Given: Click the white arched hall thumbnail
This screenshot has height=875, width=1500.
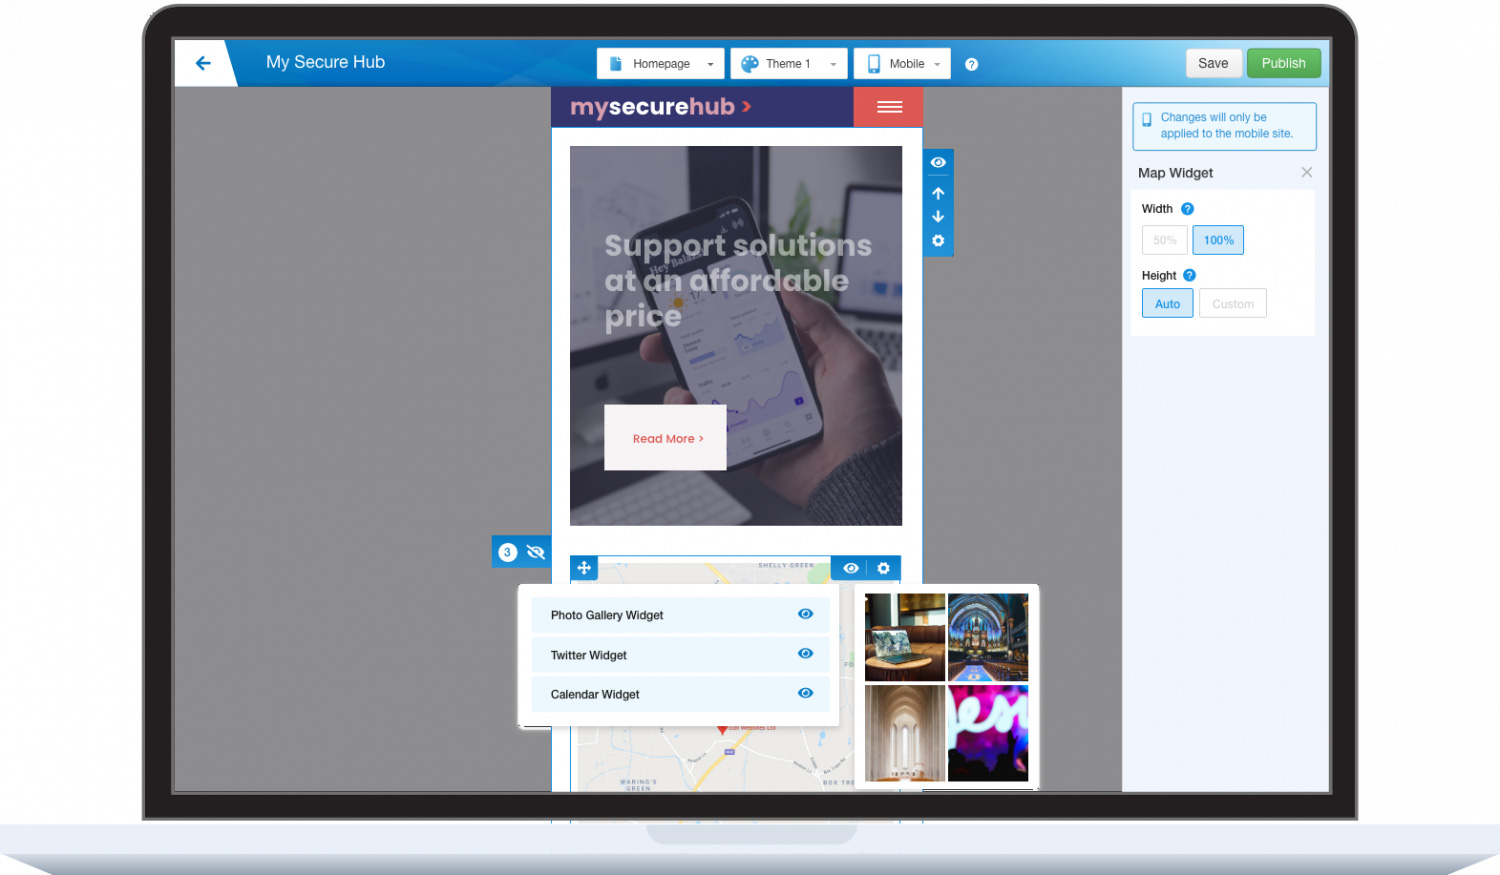Looking at the screenshot, I should pyautogui.click(x=905, y=733).
